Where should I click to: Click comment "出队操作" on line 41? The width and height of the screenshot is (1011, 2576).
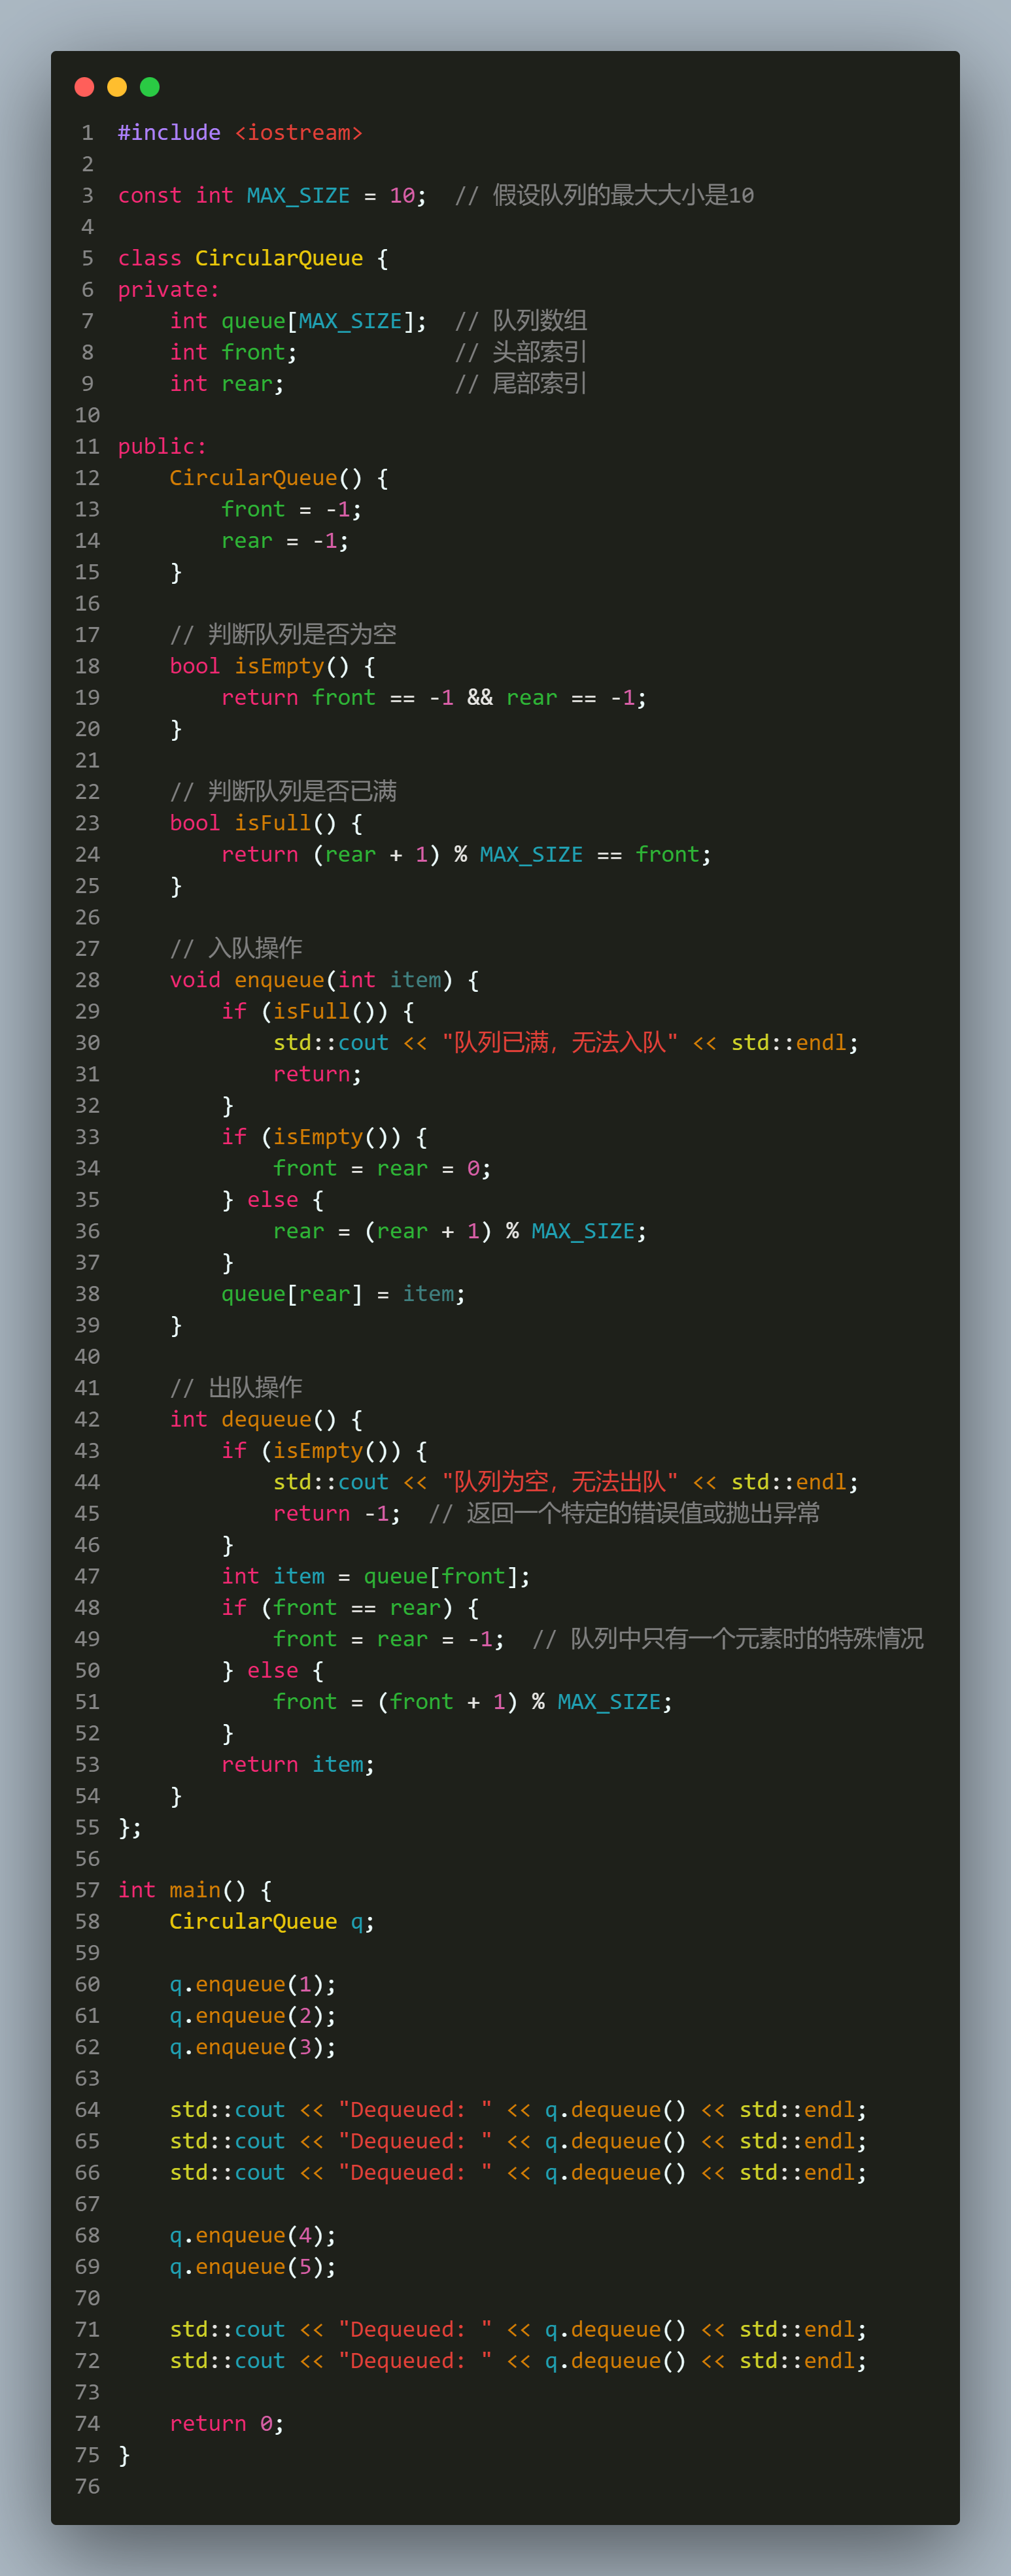click(x=255, y=1388)
